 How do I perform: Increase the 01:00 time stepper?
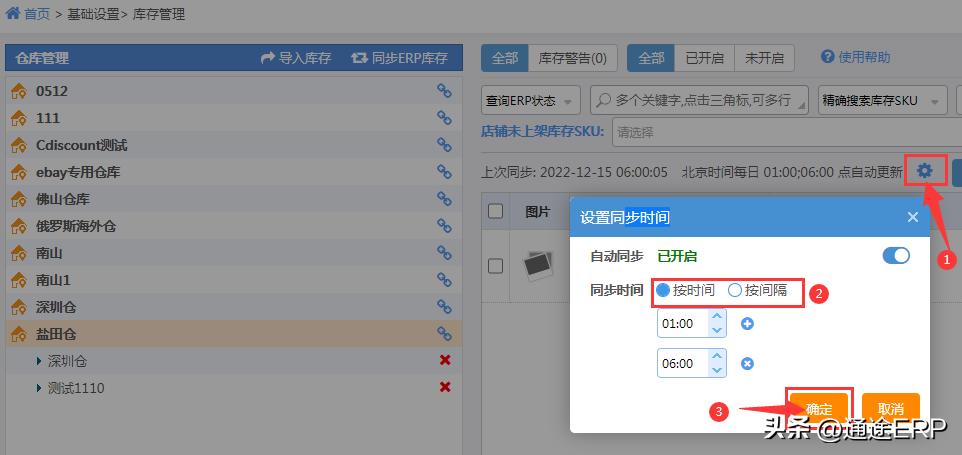[716, 316]
